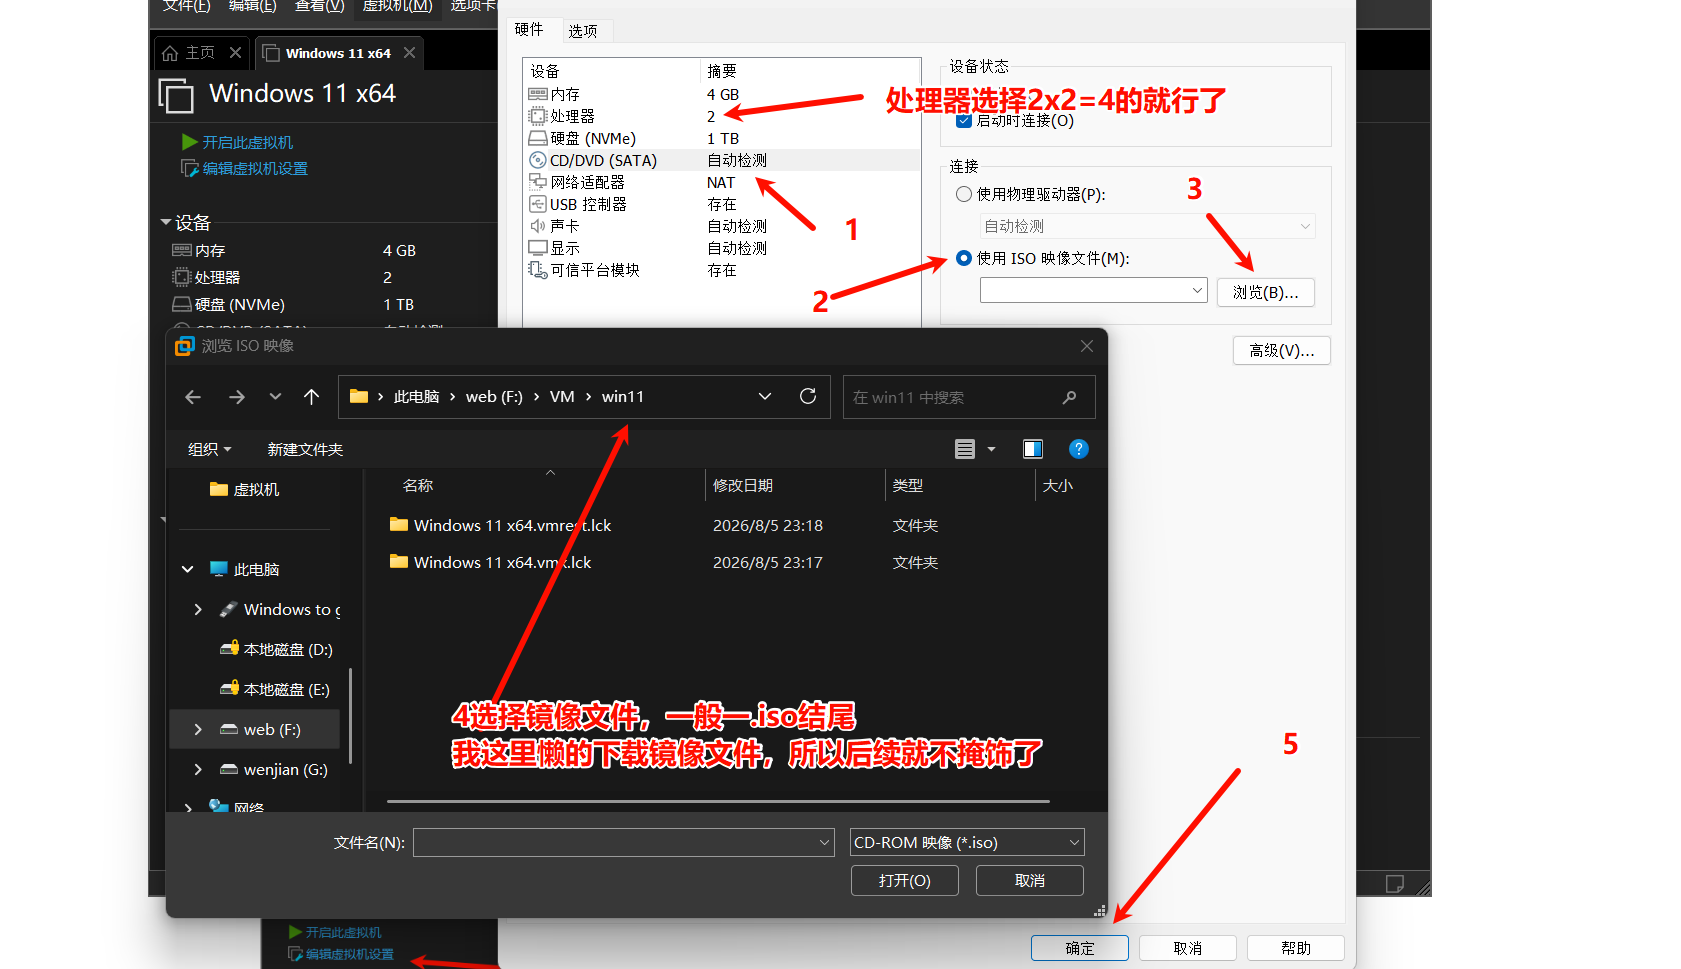The image size is (1681, 969).
Task: Click the sound card speaker icon
Action: pos(538,226)
